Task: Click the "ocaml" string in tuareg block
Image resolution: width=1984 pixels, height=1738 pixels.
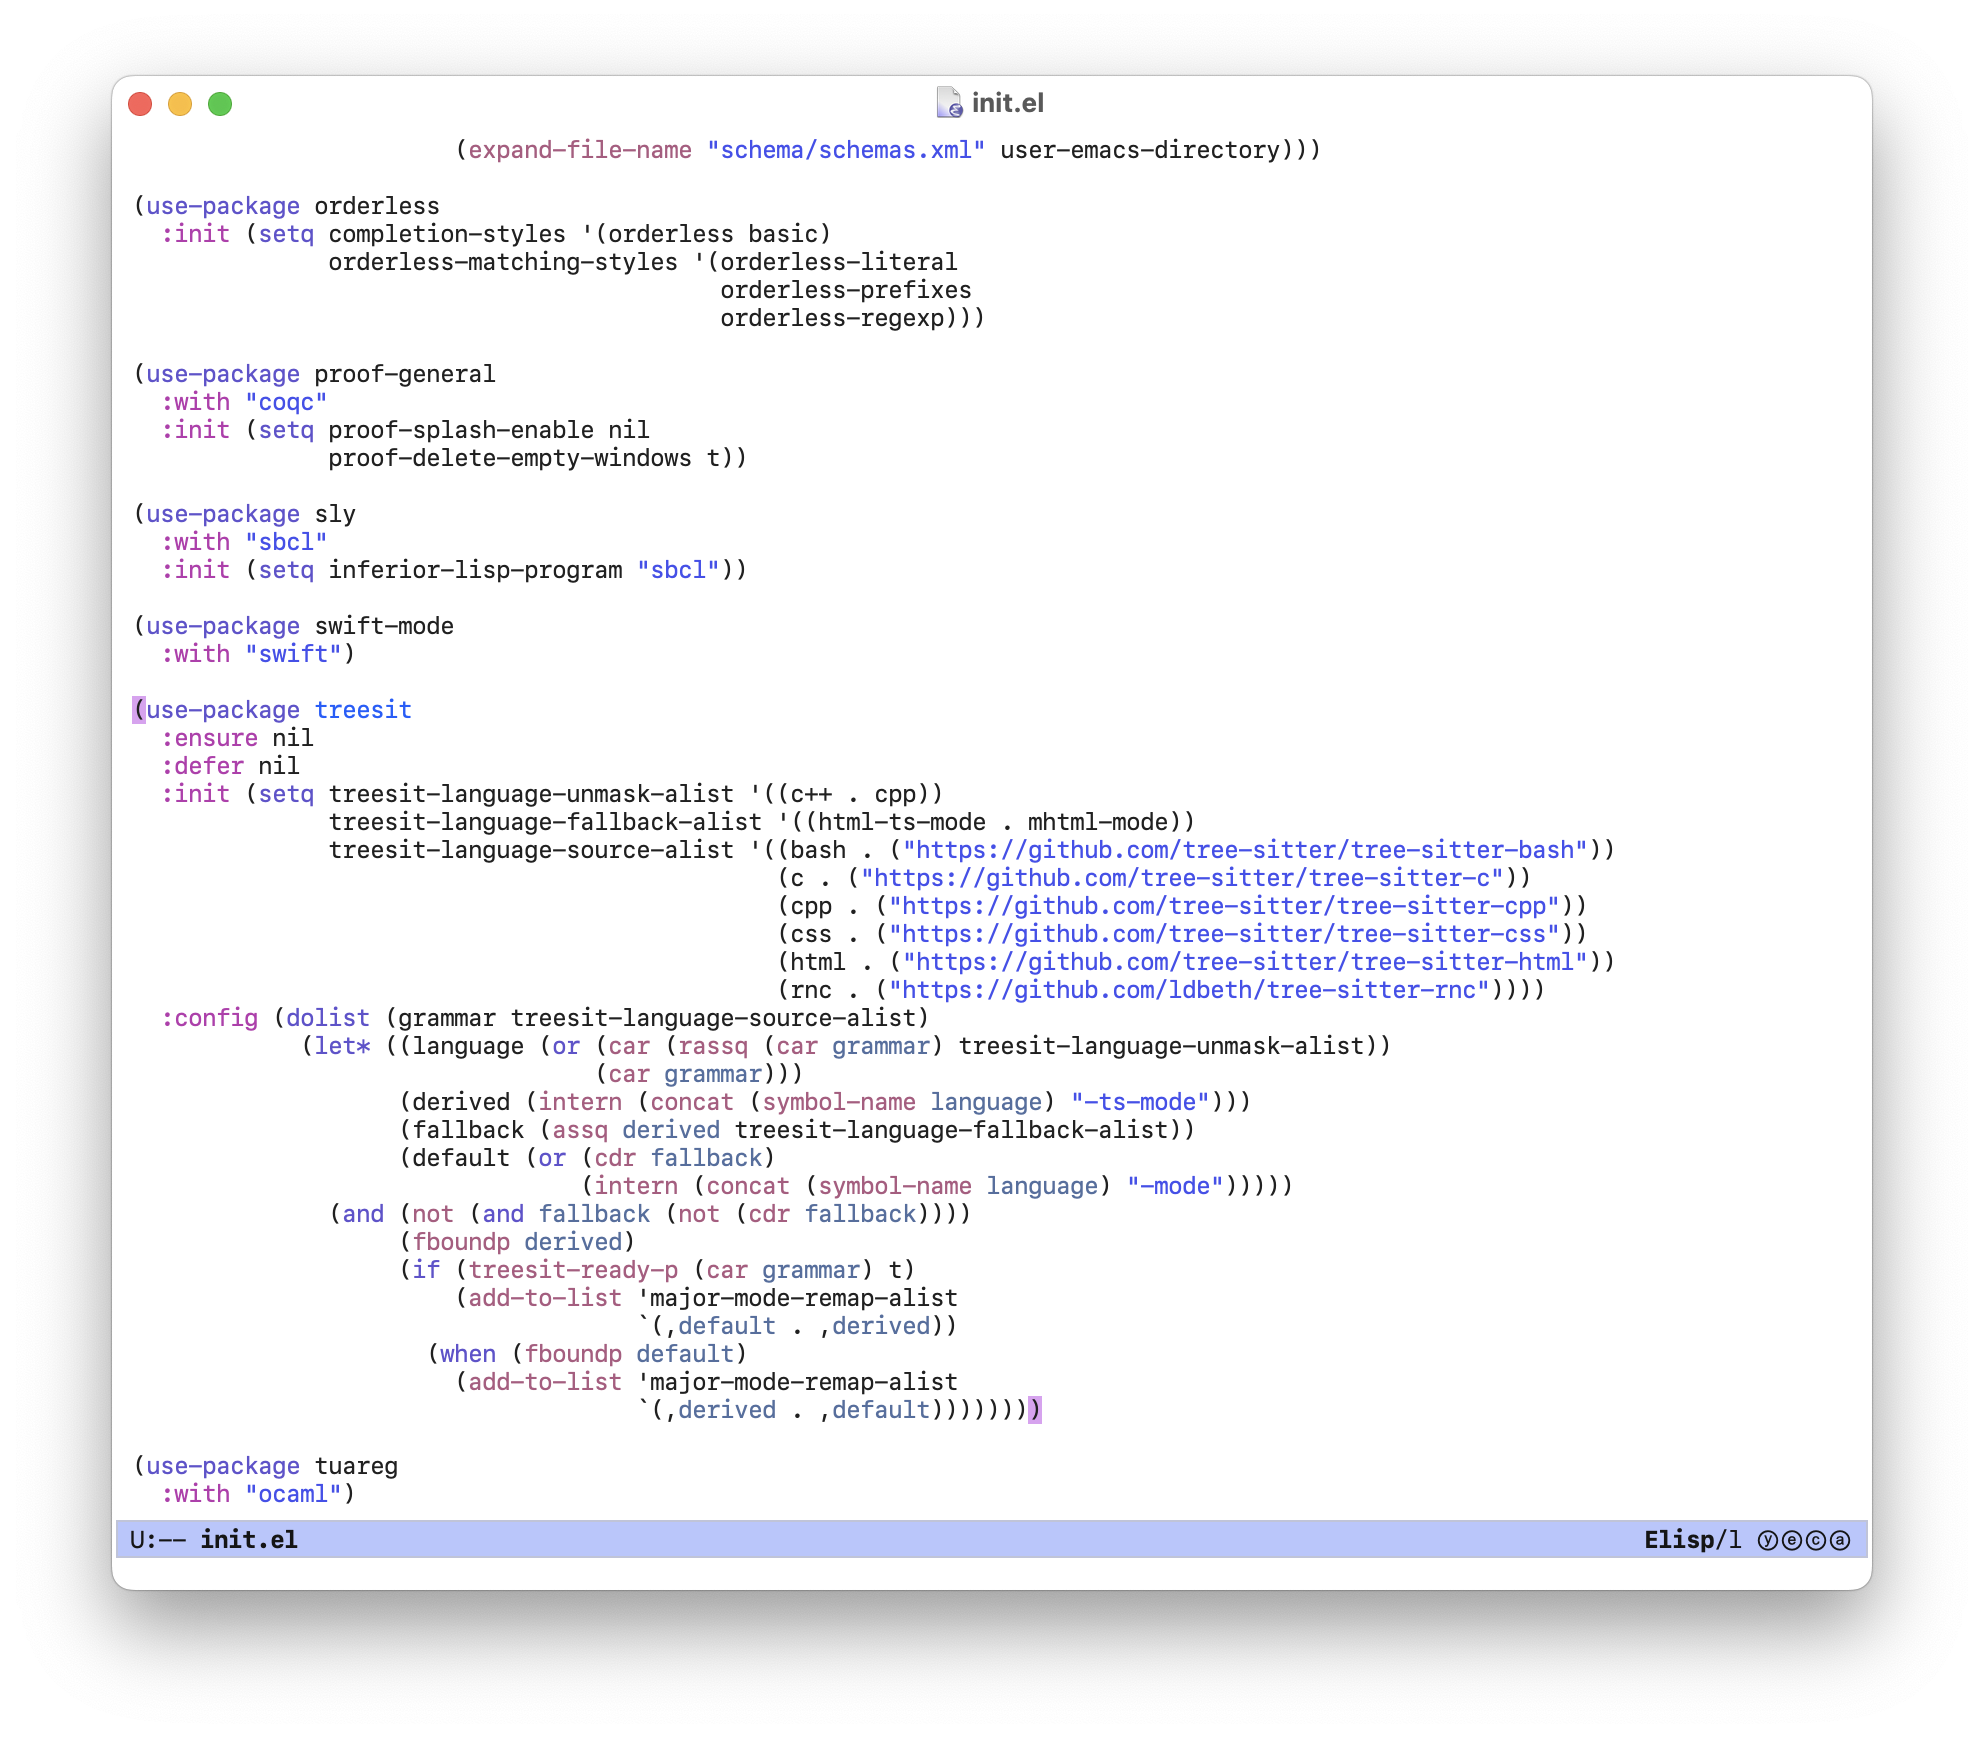Action: point(293,1494)
